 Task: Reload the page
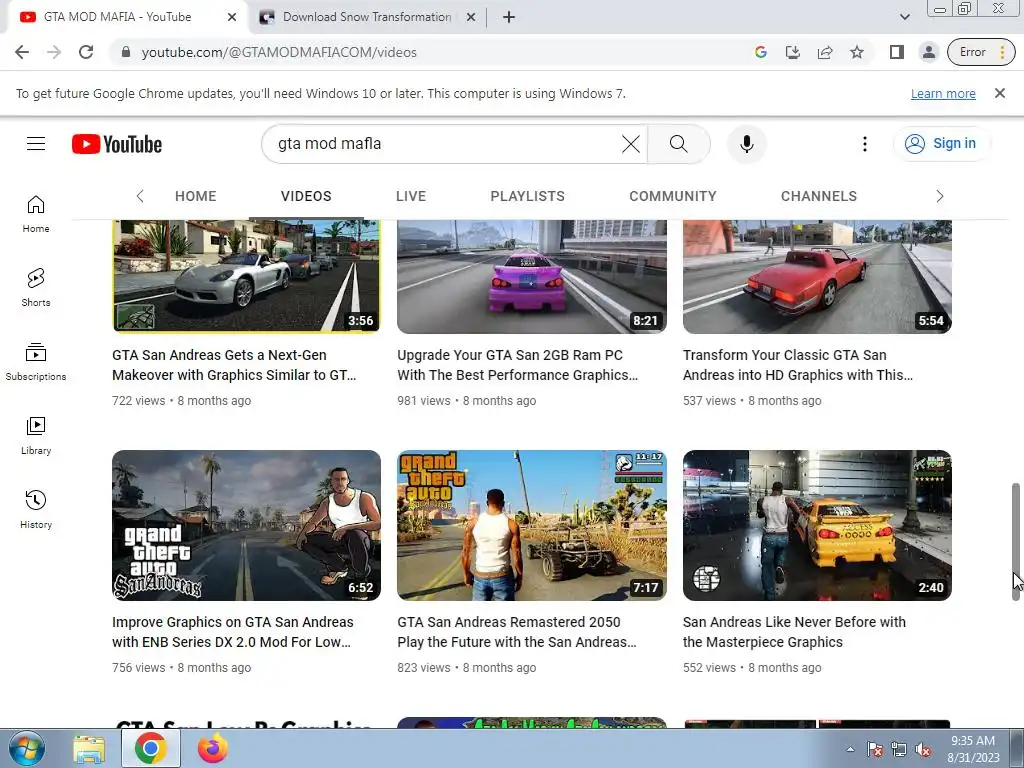click(x=86, y=52)
